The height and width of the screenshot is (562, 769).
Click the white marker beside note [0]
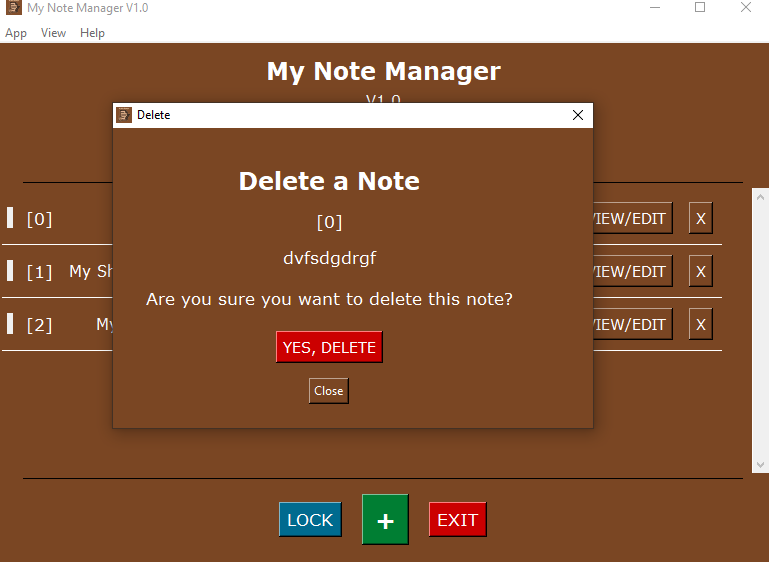click(10, 218)
